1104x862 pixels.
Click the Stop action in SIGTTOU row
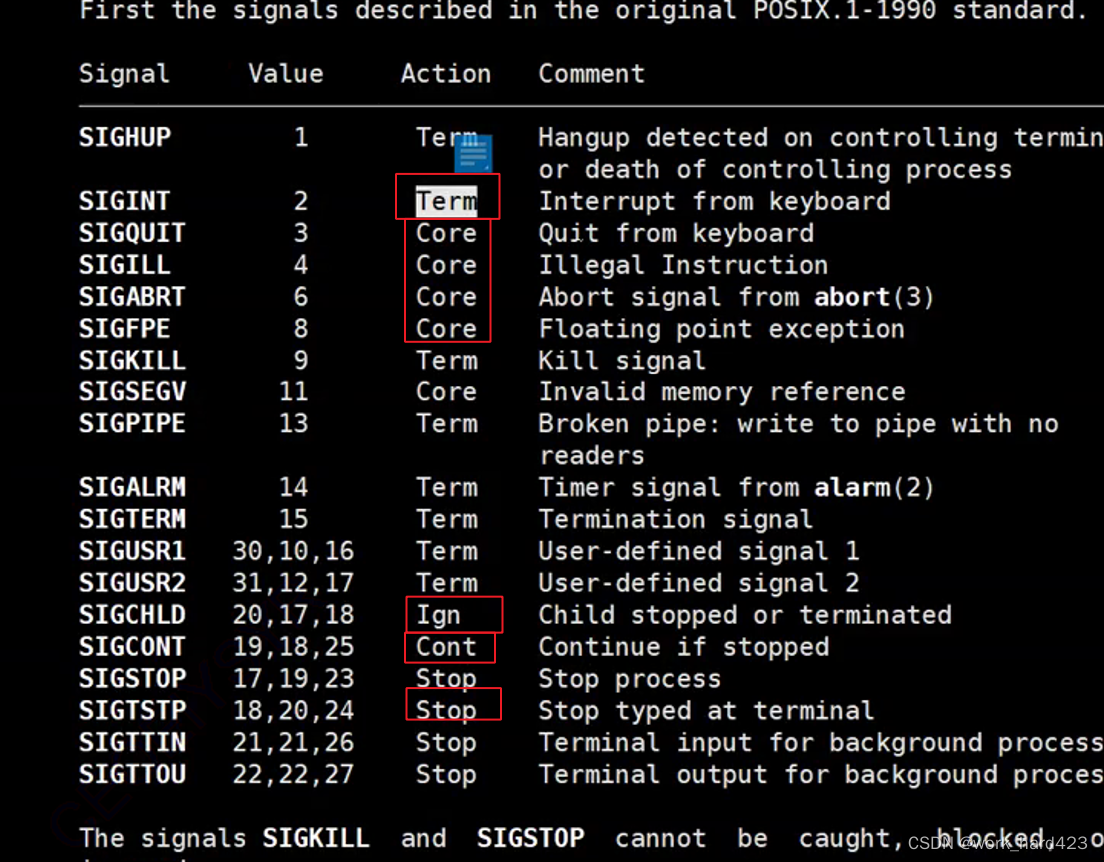(446, 774)
